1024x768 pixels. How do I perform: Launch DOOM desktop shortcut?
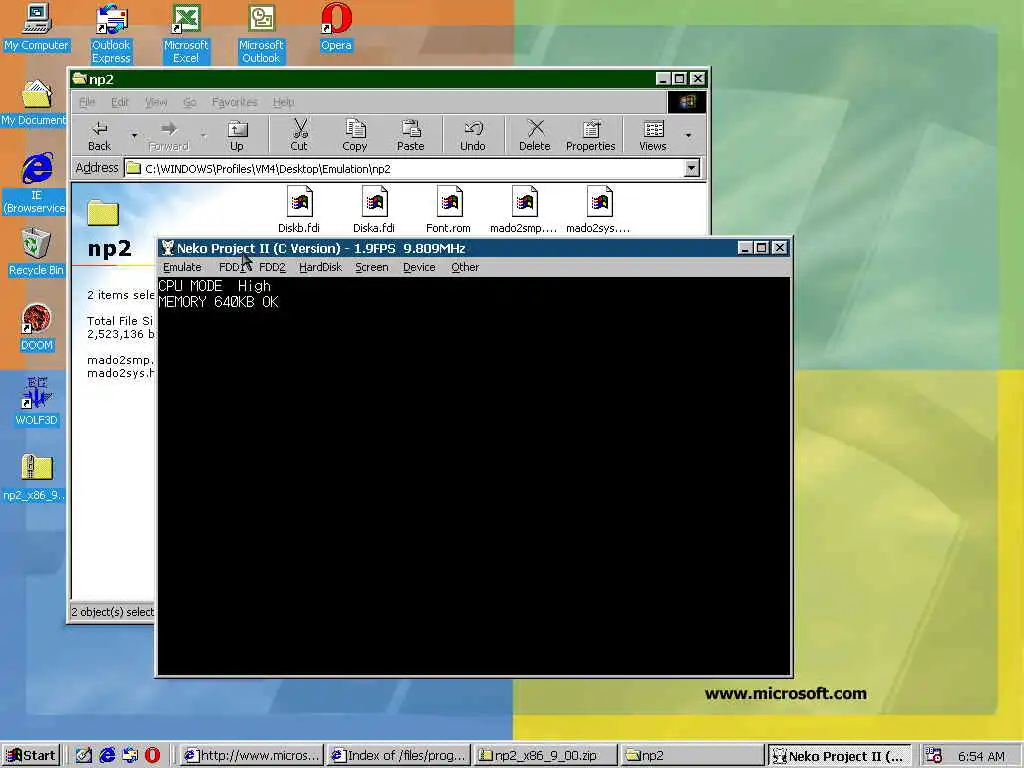pos(37,328)
